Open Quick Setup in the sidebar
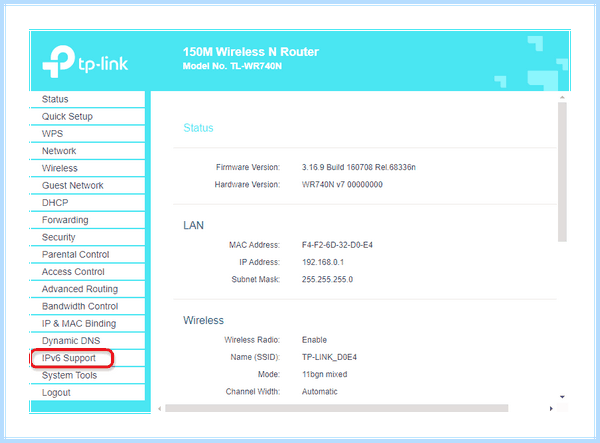 tap(67, 116)
